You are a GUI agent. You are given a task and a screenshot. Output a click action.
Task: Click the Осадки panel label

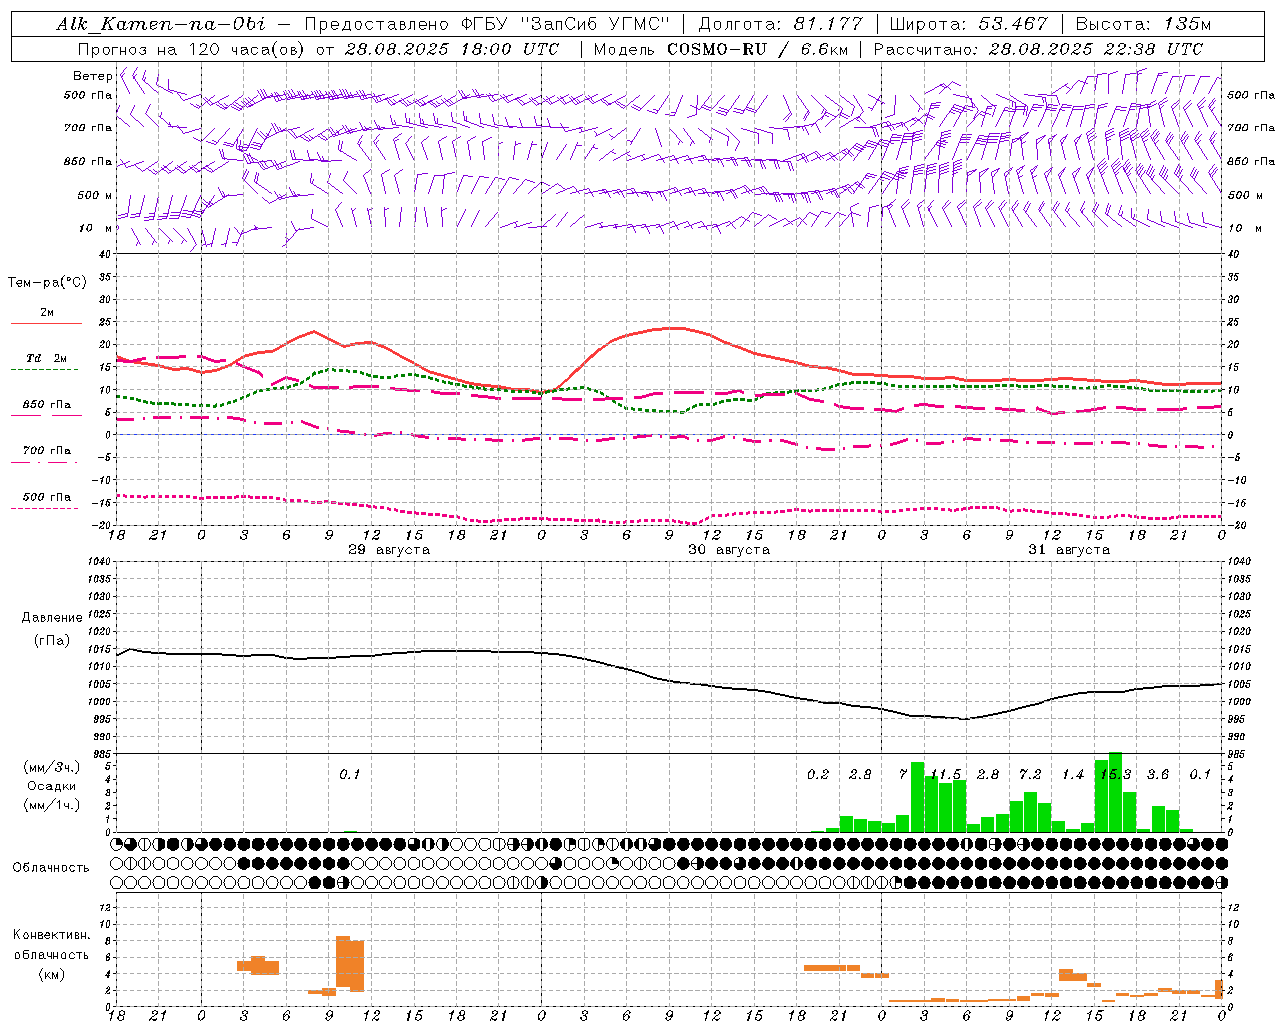click(x=51, y=786)
